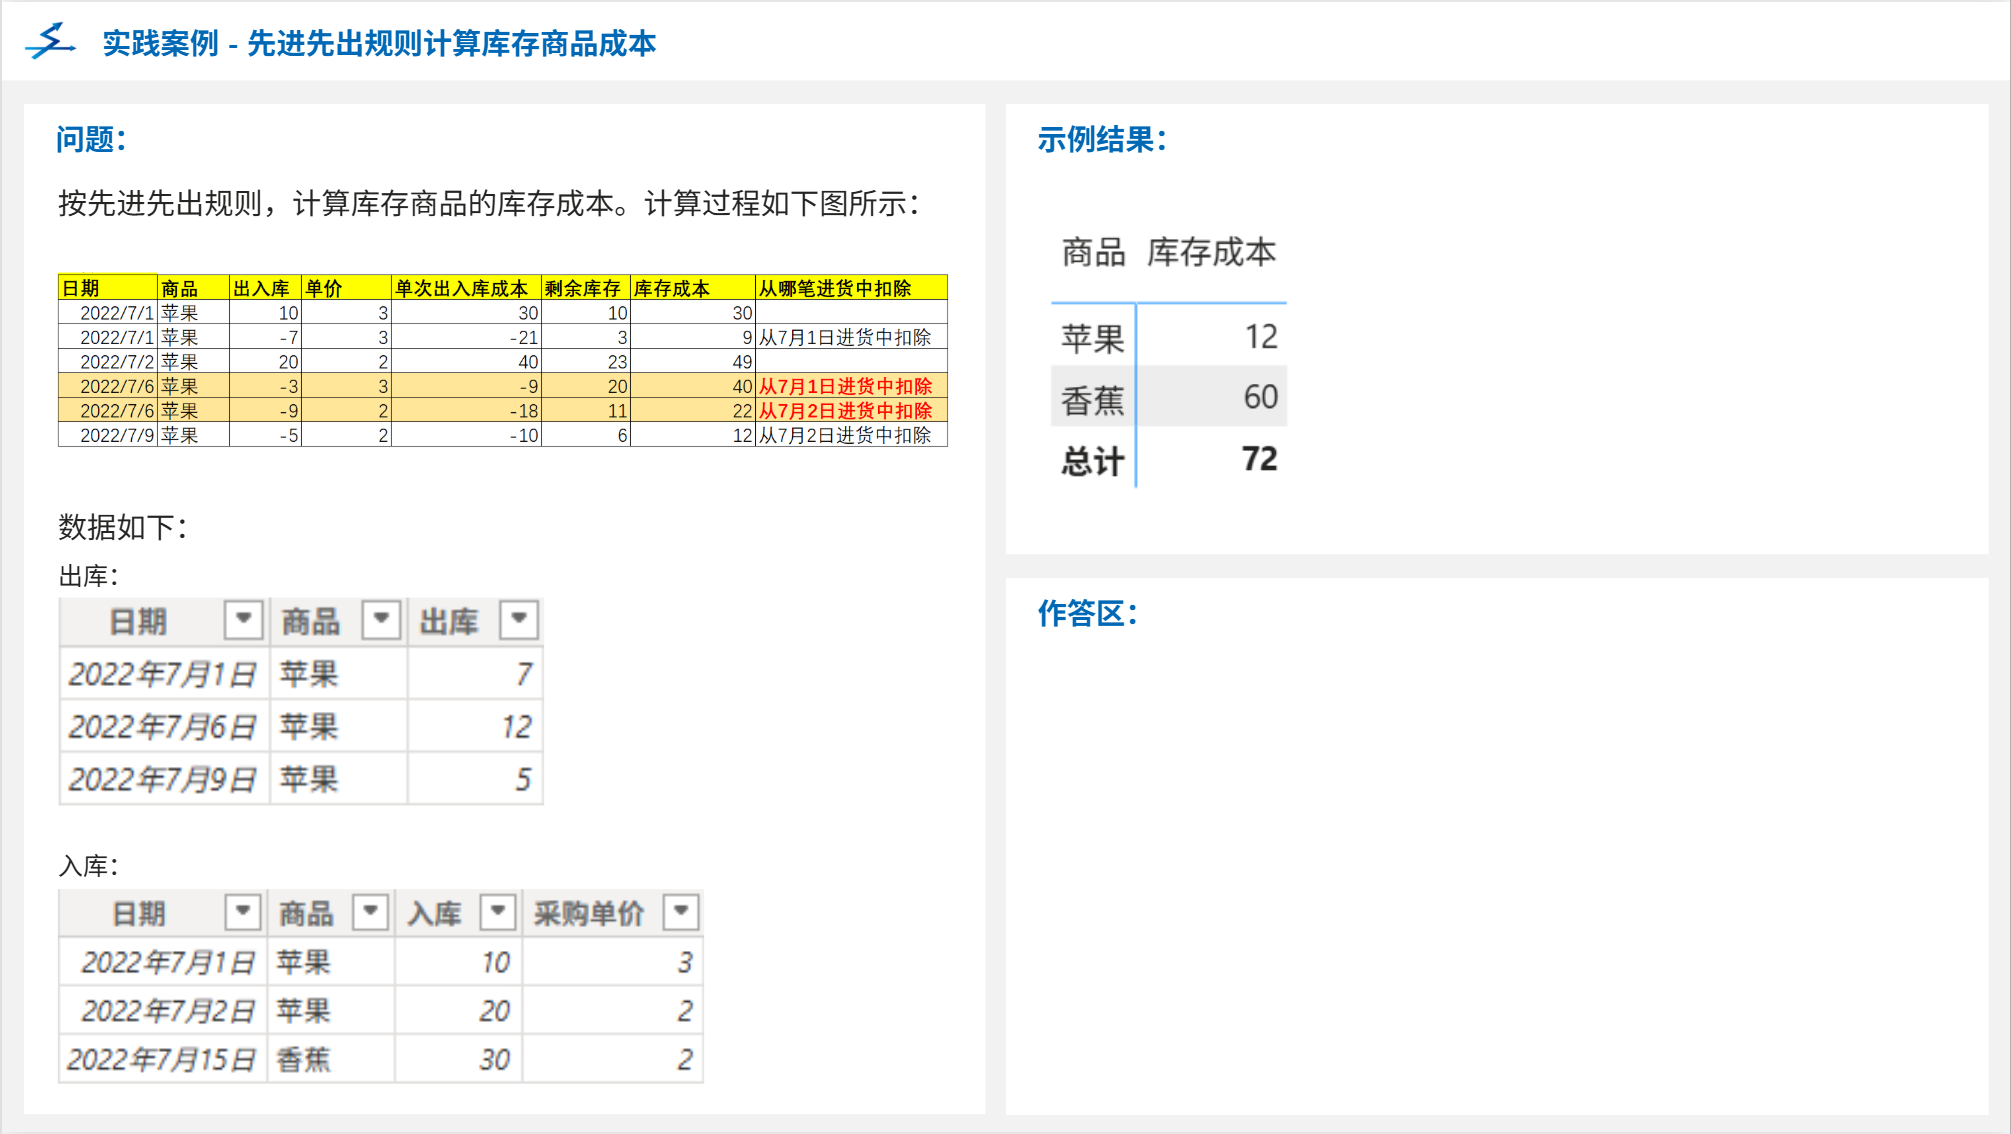Open 出库 column filter dropdown
This screenshot has width=2011, height=1134.
(x=519, y=620)
